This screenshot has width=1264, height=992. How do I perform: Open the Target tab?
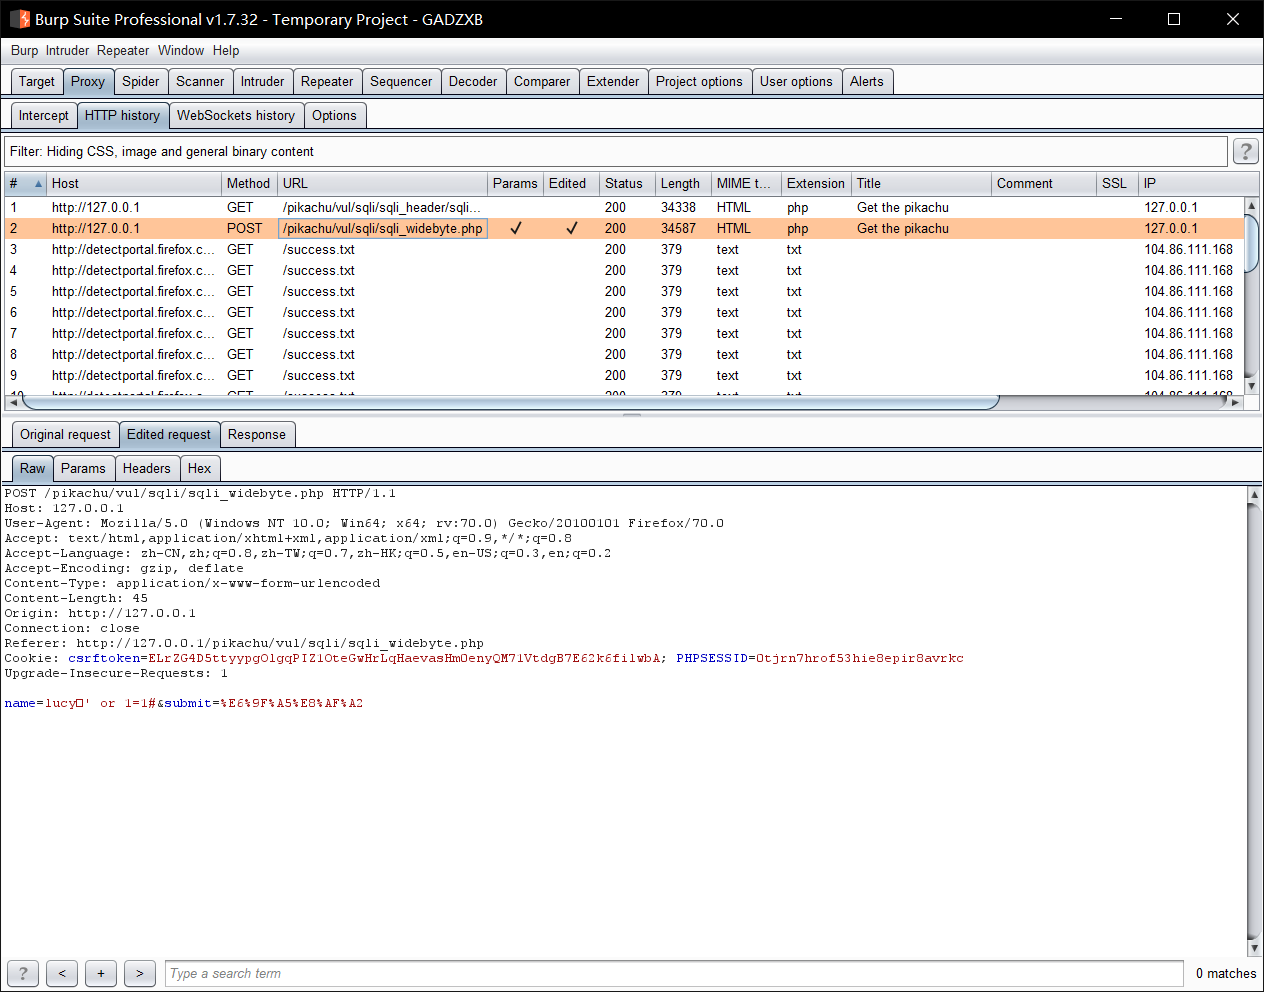click(x=37, y=82)
